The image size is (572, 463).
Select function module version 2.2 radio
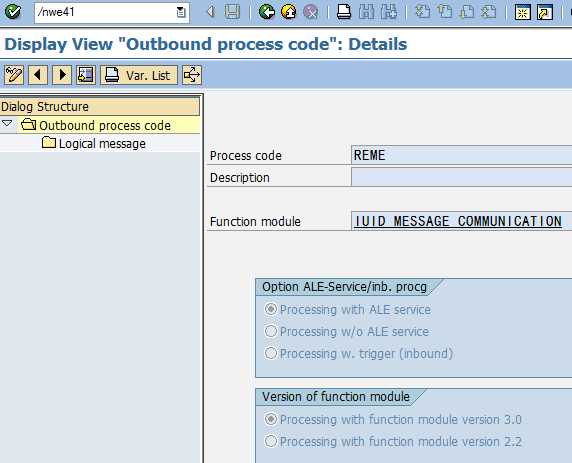click(271, 441)
